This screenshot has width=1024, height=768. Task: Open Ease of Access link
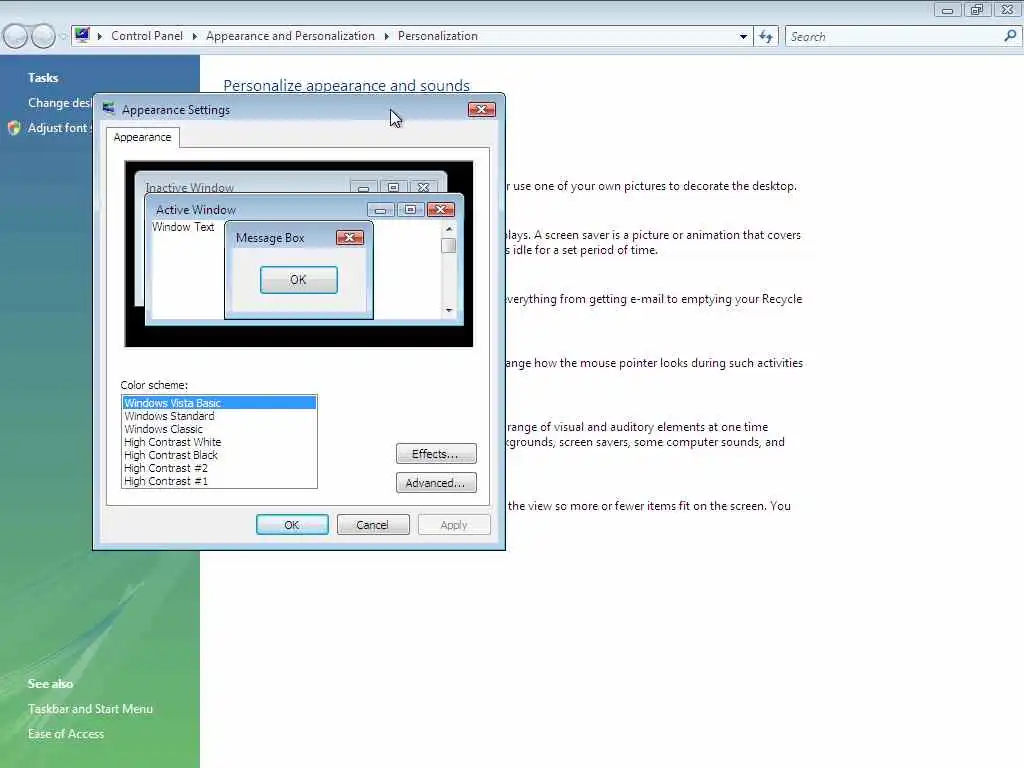tap(66, 733)
